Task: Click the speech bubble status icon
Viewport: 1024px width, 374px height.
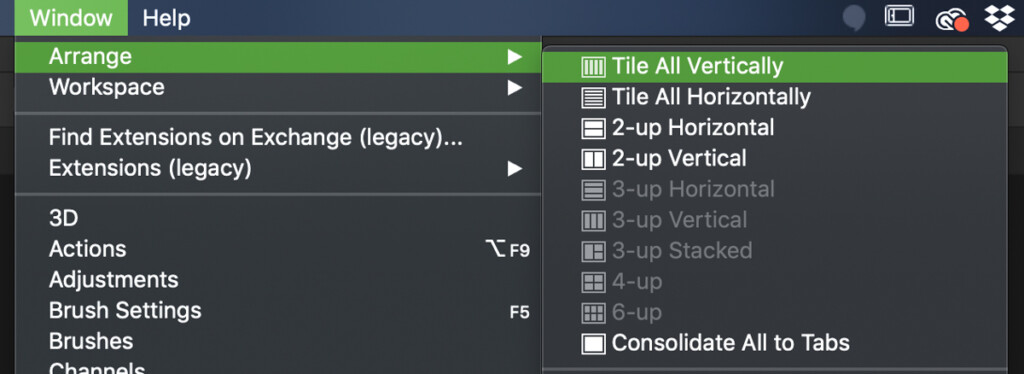Action: tap(854, 18)
